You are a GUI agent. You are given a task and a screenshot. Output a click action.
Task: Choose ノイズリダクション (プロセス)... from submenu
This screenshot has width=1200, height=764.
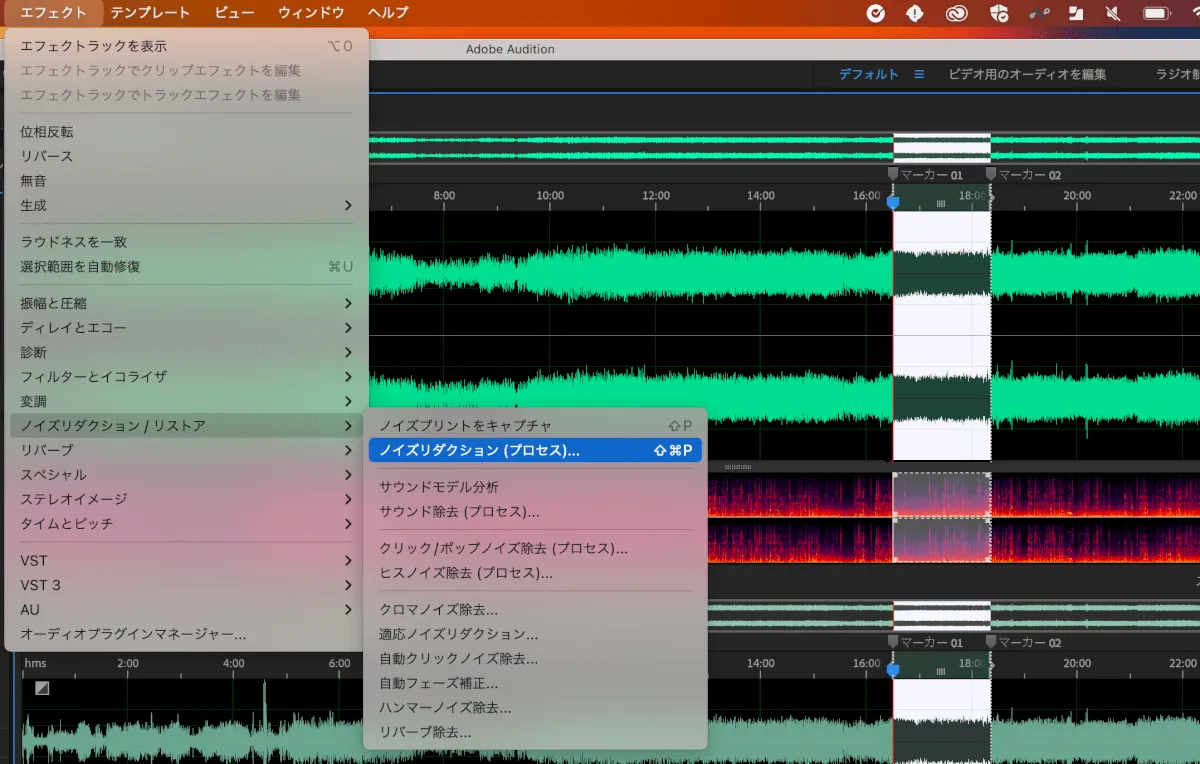479,451
